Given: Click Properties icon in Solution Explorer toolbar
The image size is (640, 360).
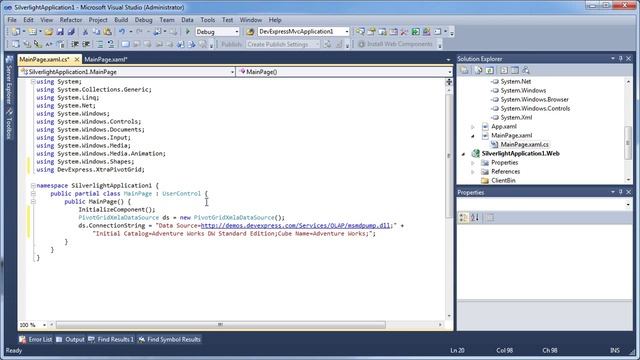Looking at the screenshot, I should [464, 70].
